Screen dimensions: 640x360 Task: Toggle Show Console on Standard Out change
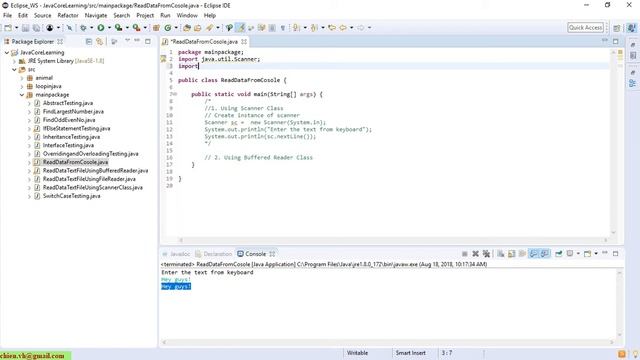pyautogui.click(x=533, y=254)
